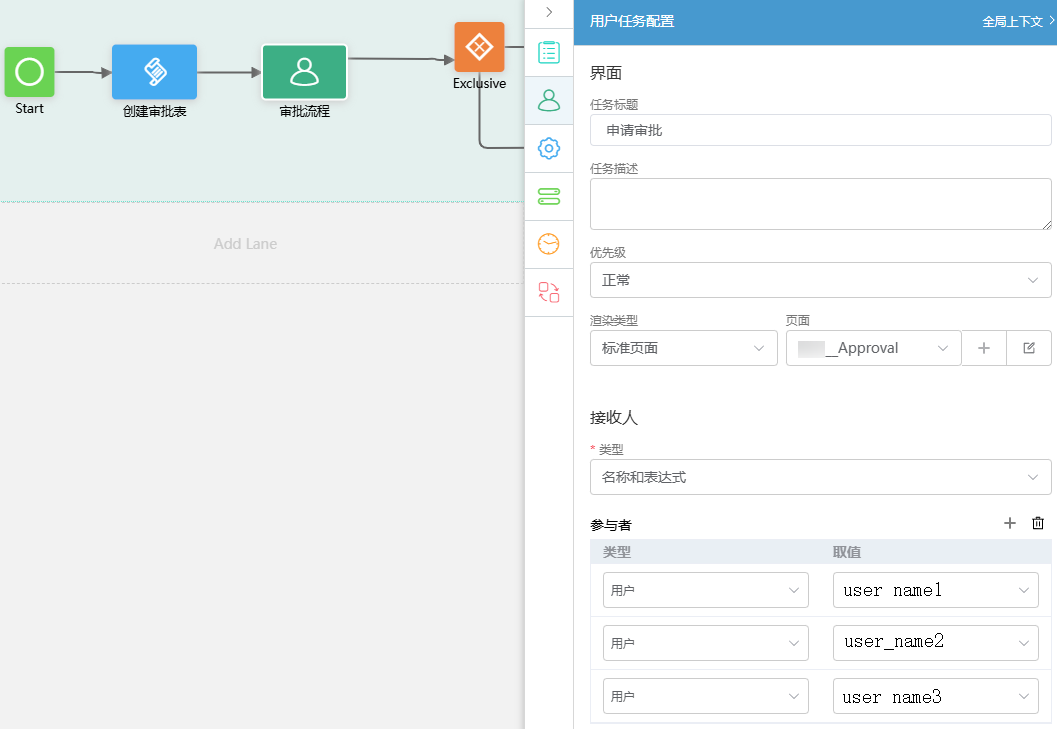Open the 页面 dropdown showing _Approval
Screen dimensions: 1057x729
pos(873,348)
